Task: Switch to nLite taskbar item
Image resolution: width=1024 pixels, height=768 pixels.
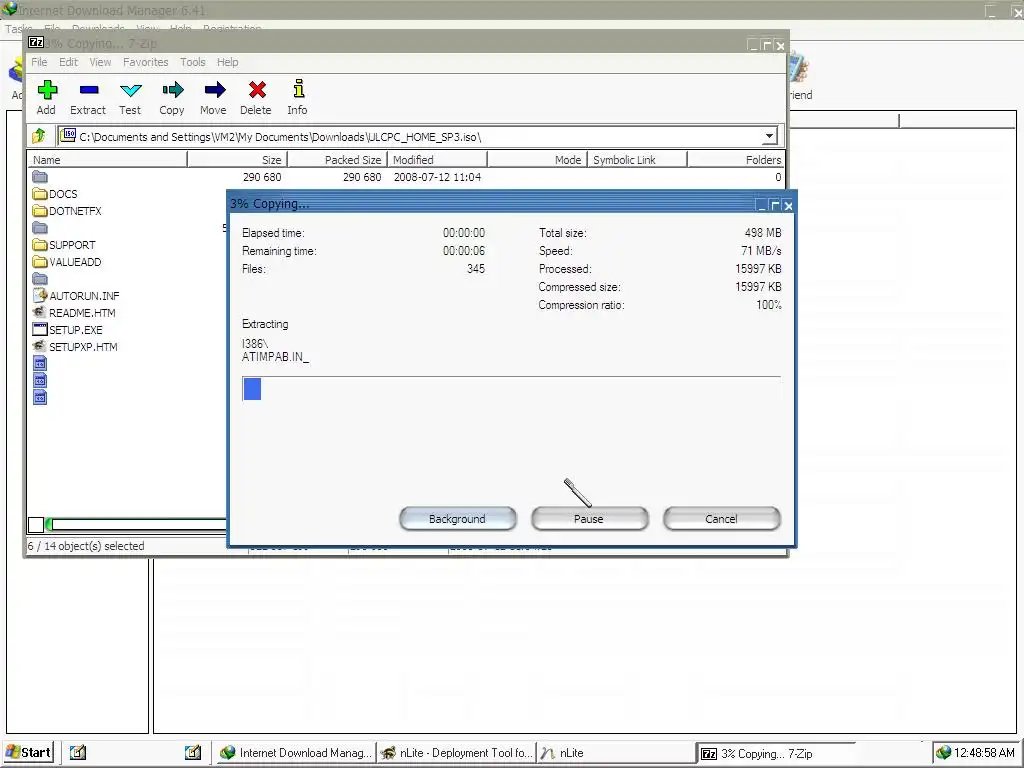Action: [616, 753]
